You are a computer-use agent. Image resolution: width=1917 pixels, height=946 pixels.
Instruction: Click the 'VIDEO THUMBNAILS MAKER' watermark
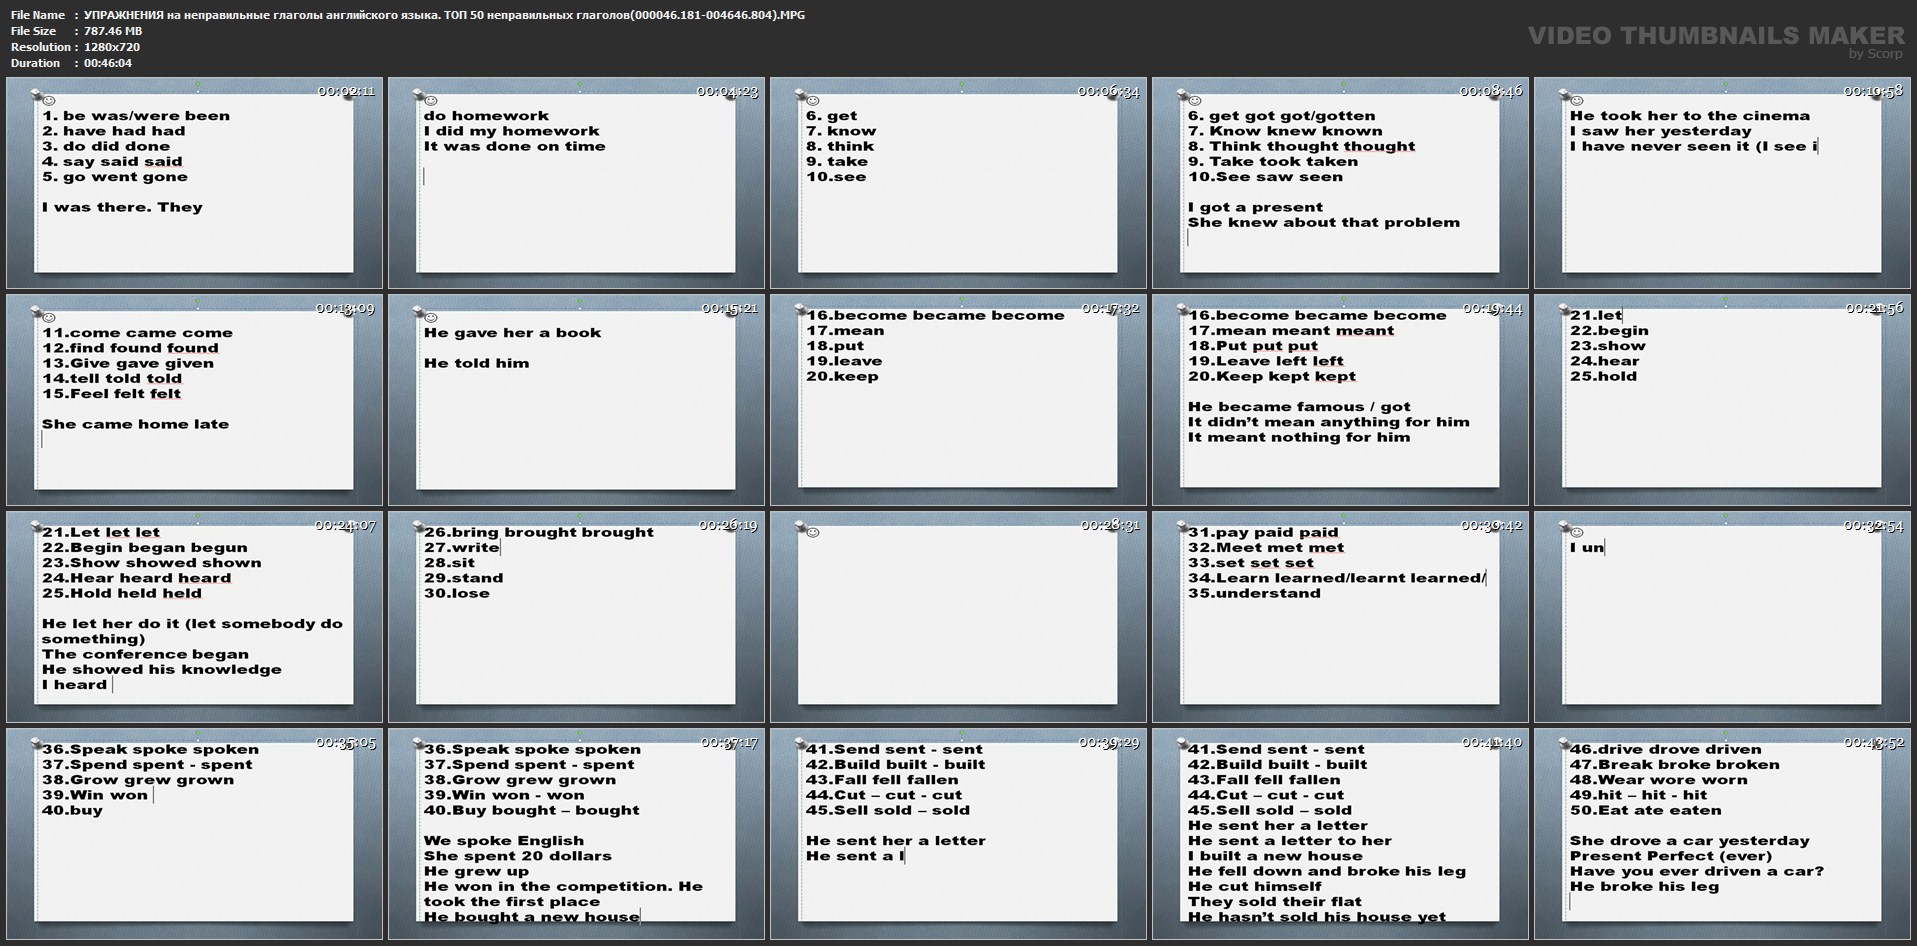tap(1715, 36)
